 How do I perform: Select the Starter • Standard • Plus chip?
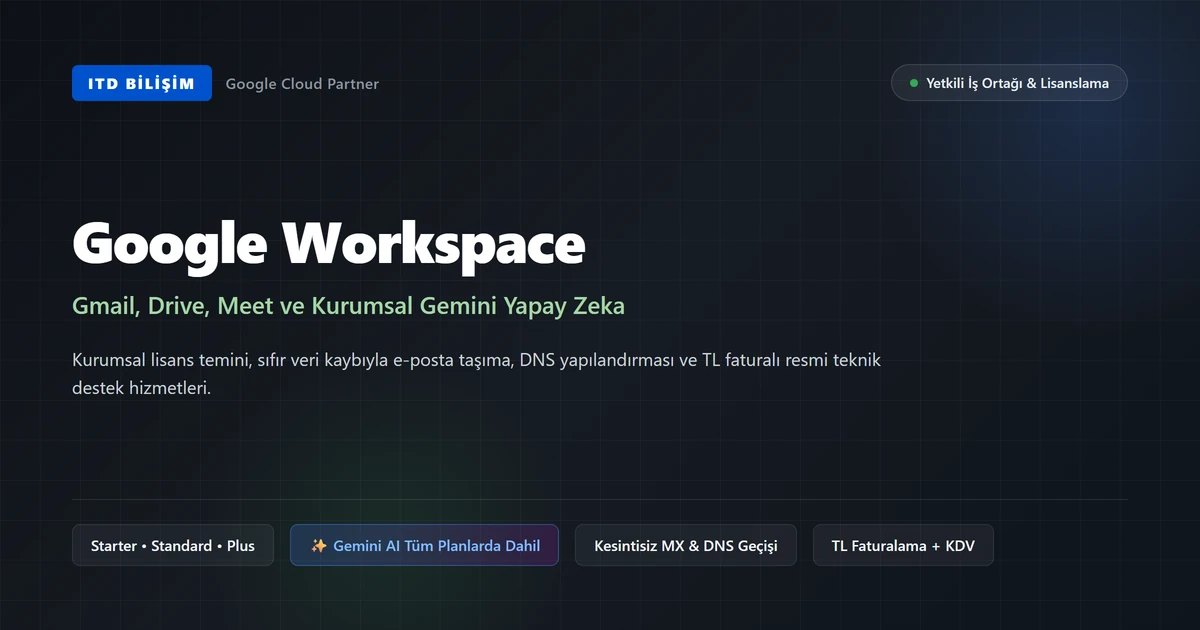coord(173,545)
